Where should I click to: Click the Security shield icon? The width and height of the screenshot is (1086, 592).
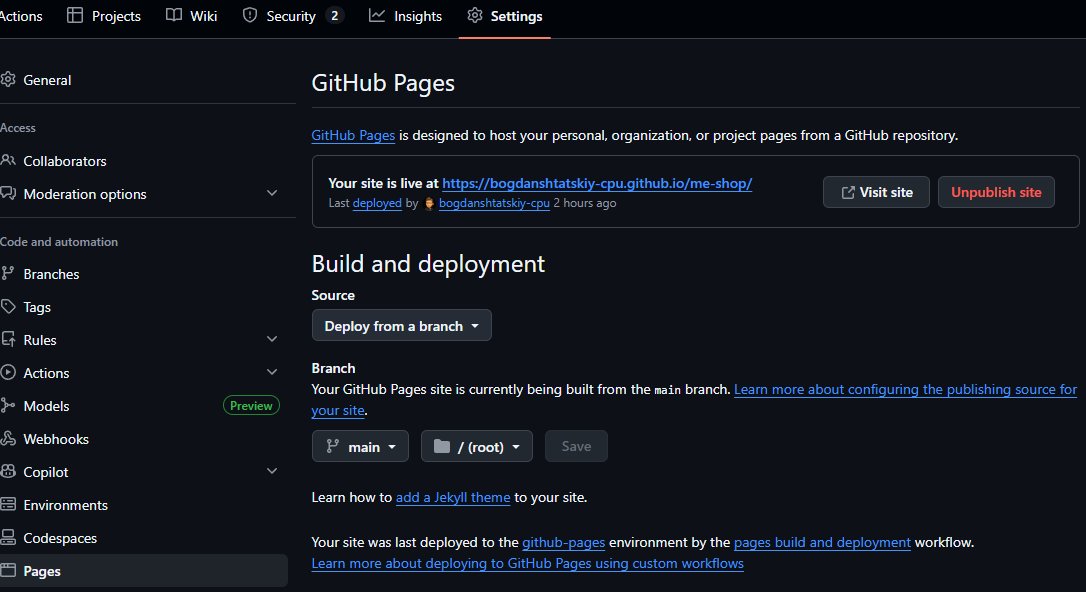coord(250,15)
